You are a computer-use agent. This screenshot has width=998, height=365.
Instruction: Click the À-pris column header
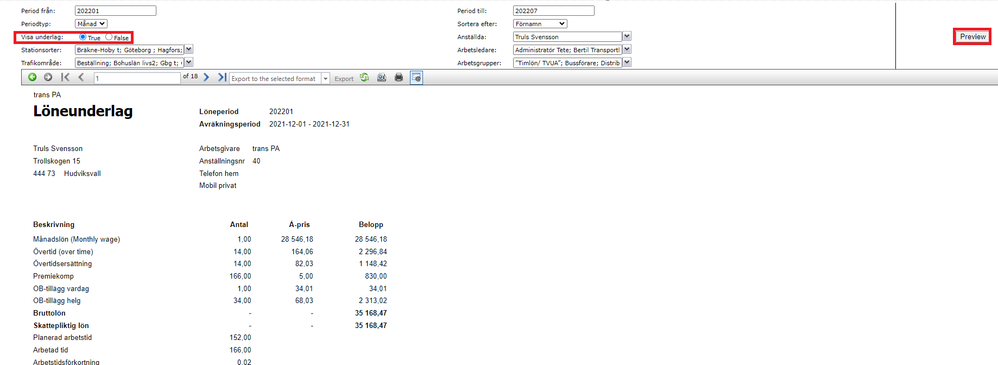click(x=299, y=225)
